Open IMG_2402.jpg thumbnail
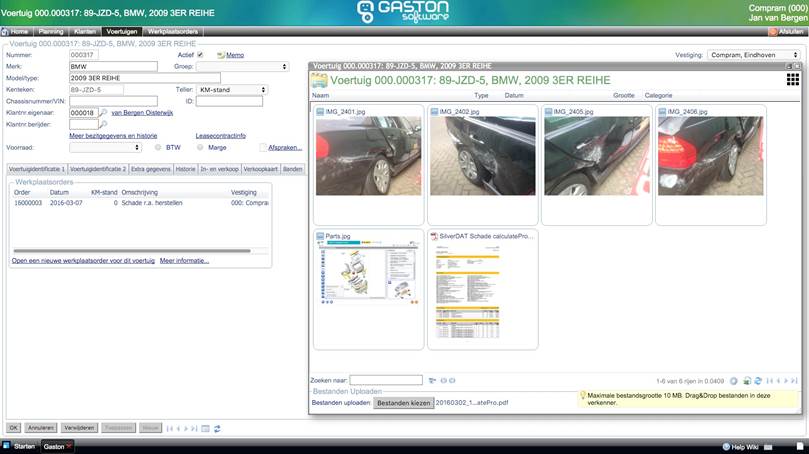The width and height of the screenshot is (809, 454). pos(482,156)
